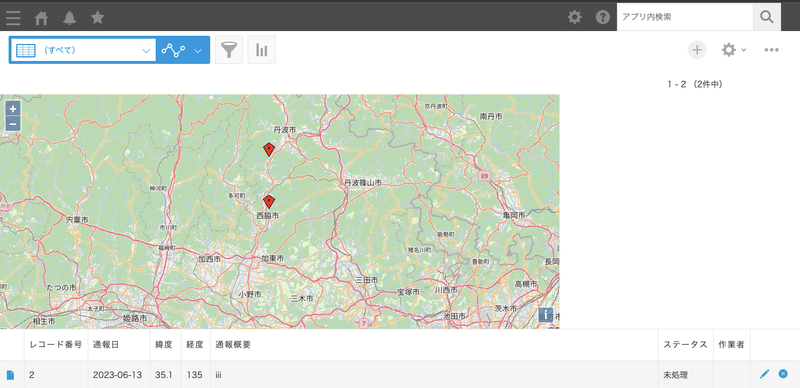Zoom in on the map
Image resolution: width=800 pixels, height=388 pixels.
[x=13, y=109]
